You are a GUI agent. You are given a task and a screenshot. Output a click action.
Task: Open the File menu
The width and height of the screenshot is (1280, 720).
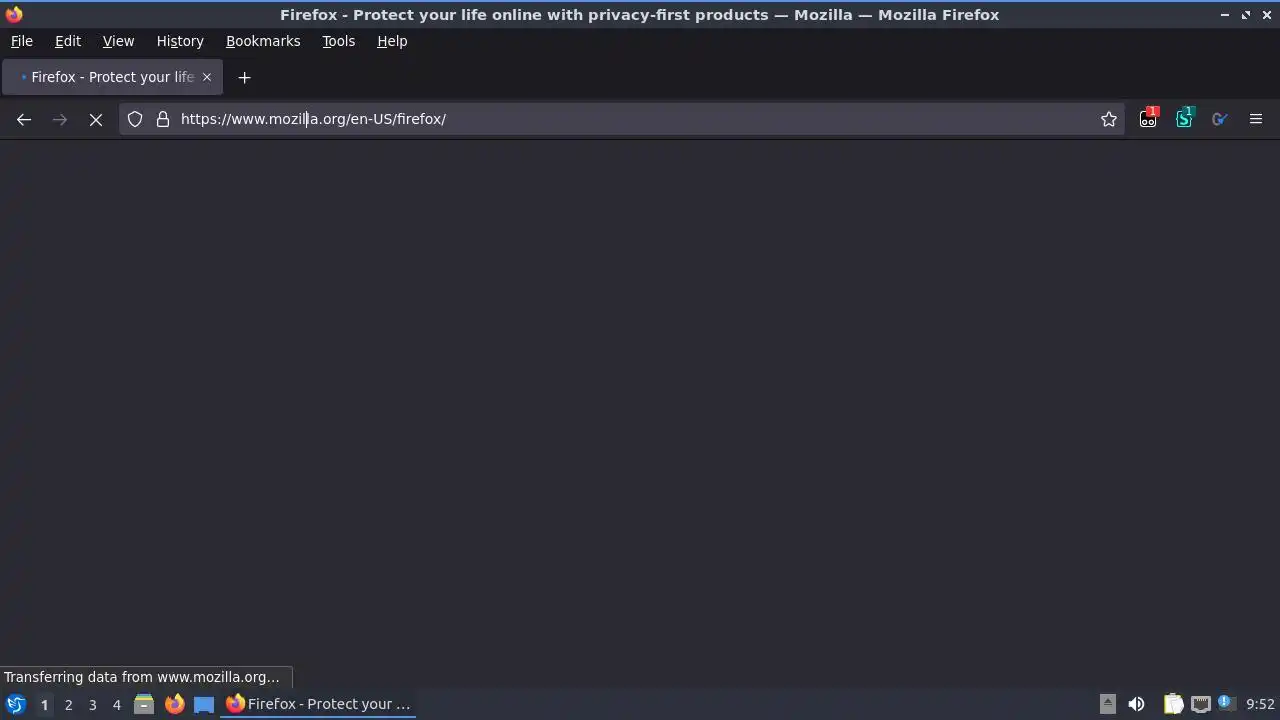pyautogui.click(x=21, y=41)
